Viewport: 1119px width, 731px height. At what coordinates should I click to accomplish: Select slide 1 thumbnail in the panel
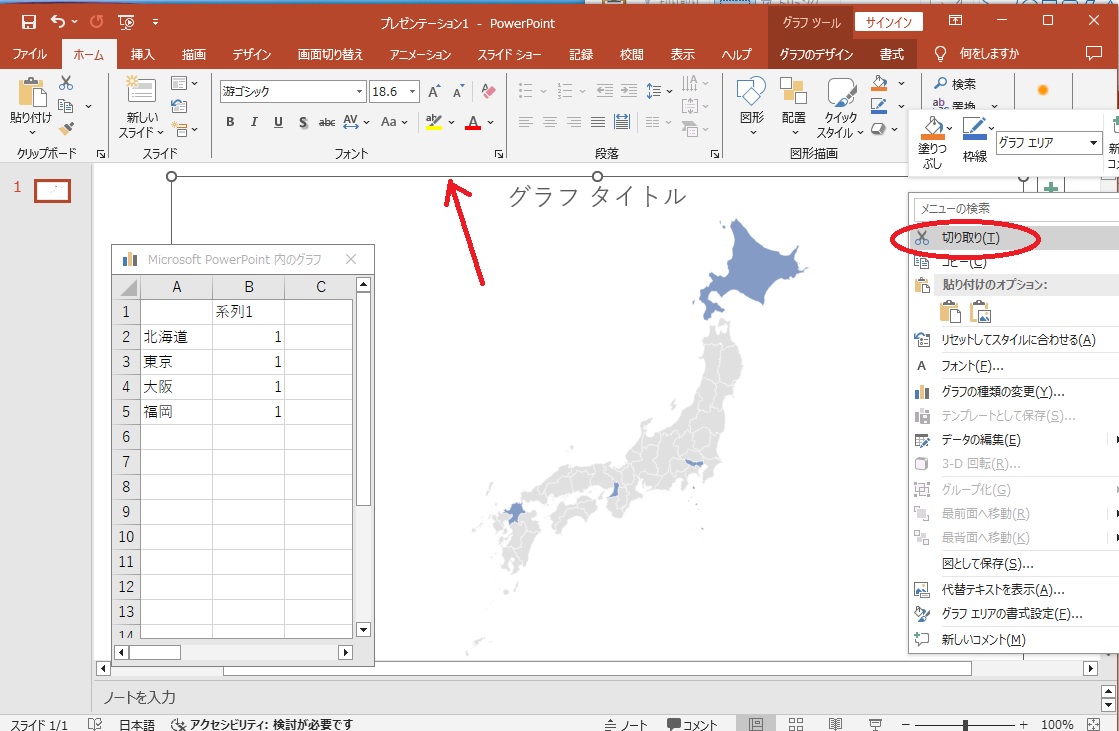tap(52, 190)
